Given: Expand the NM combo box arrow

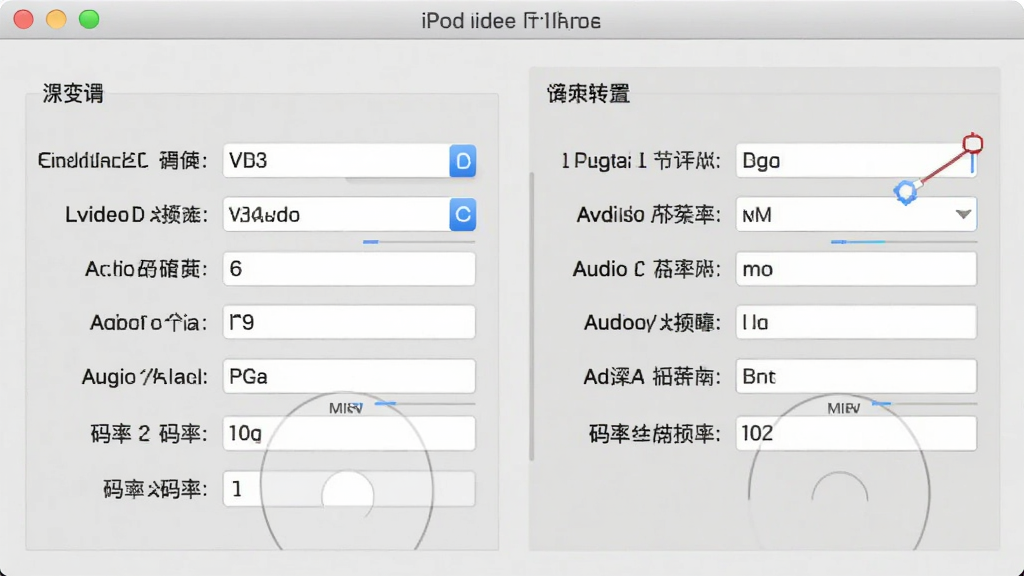Looking at the screenshot, I should pyautogui.click(x=963, y=214).
